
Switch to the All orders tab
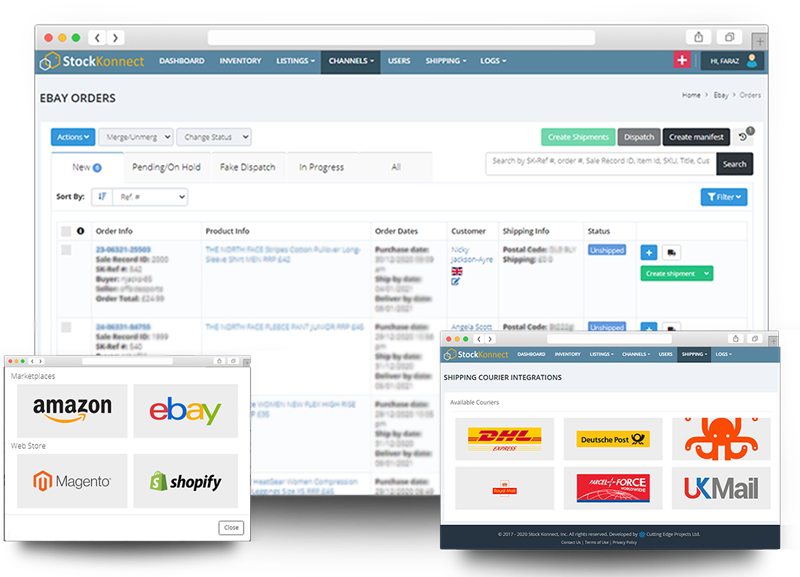click(x=396, y=167)
